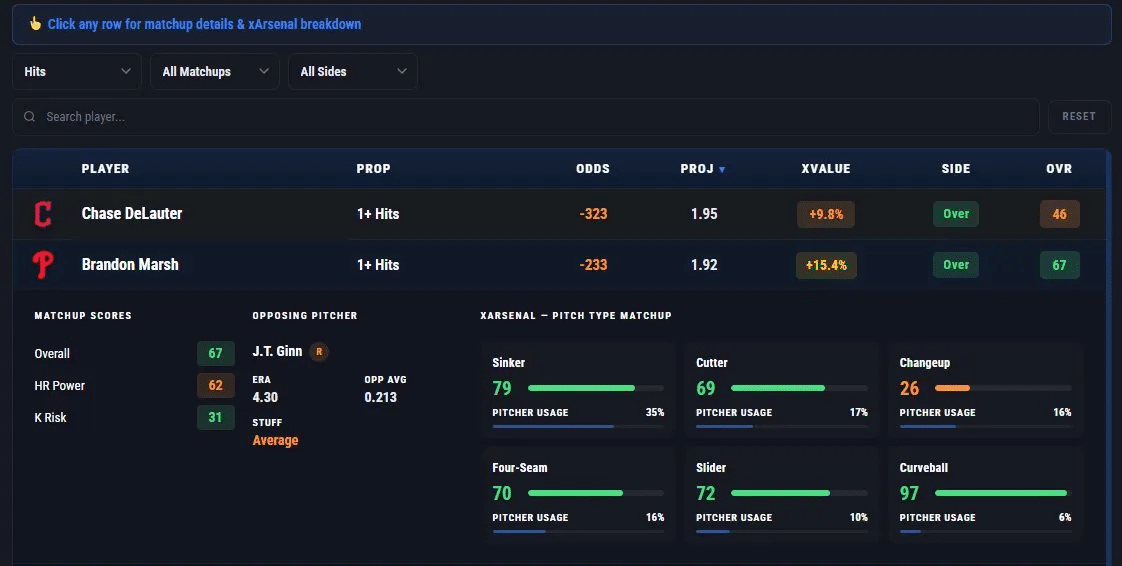
Task: Click the Four-Seam matchup score bar
Action: click(596, 493)
